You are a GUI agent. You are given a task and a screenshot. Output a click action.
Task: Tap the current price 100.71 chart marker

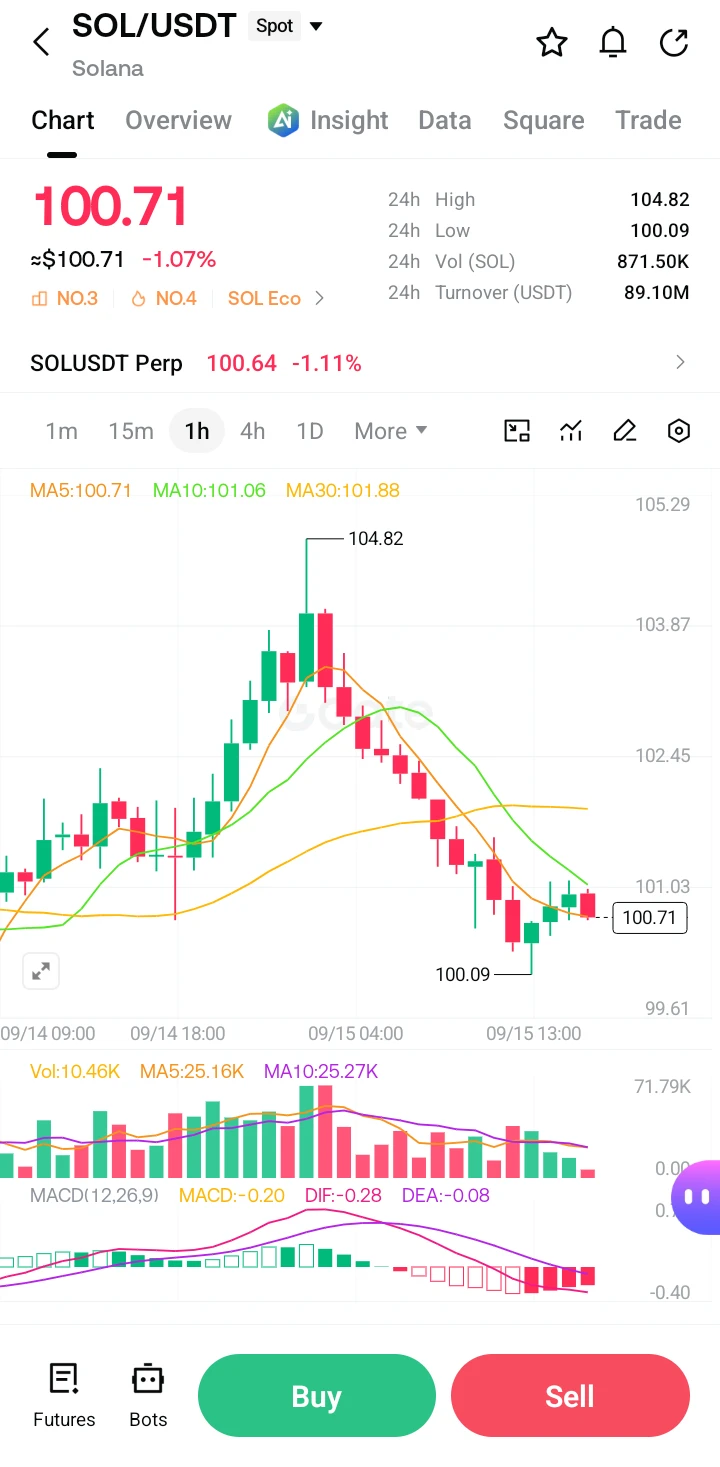pos(650,917)
